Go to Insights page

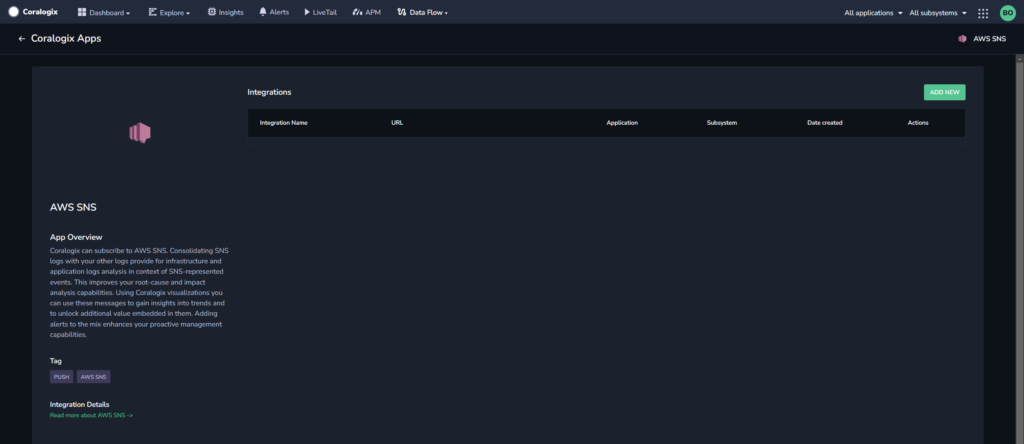(x=225, y=12)
